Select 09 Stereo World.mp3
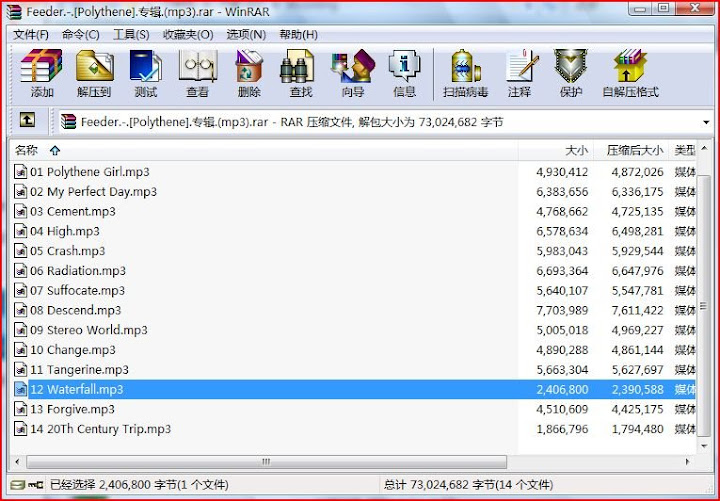The height and width of the screenshot is (501, 720). pos(89,330)
